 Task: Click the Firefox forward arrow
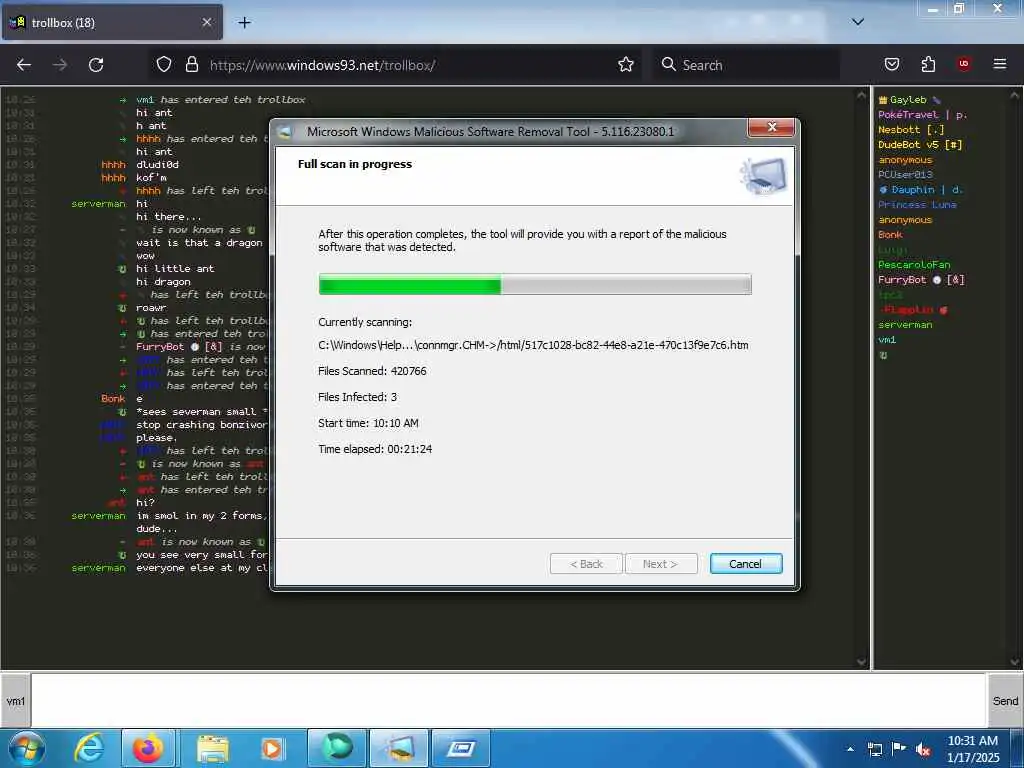click(59, 65)
